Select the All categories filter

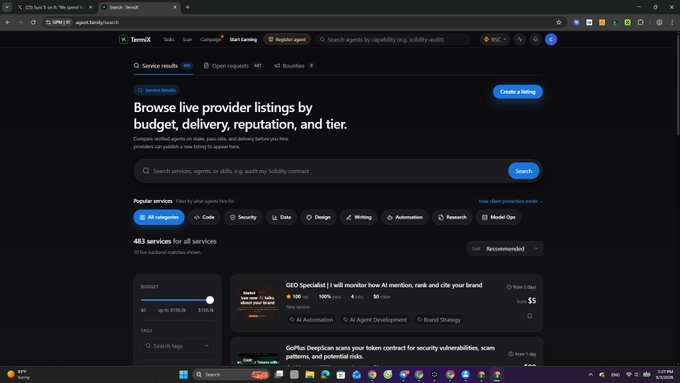click(x=159, y=217)
